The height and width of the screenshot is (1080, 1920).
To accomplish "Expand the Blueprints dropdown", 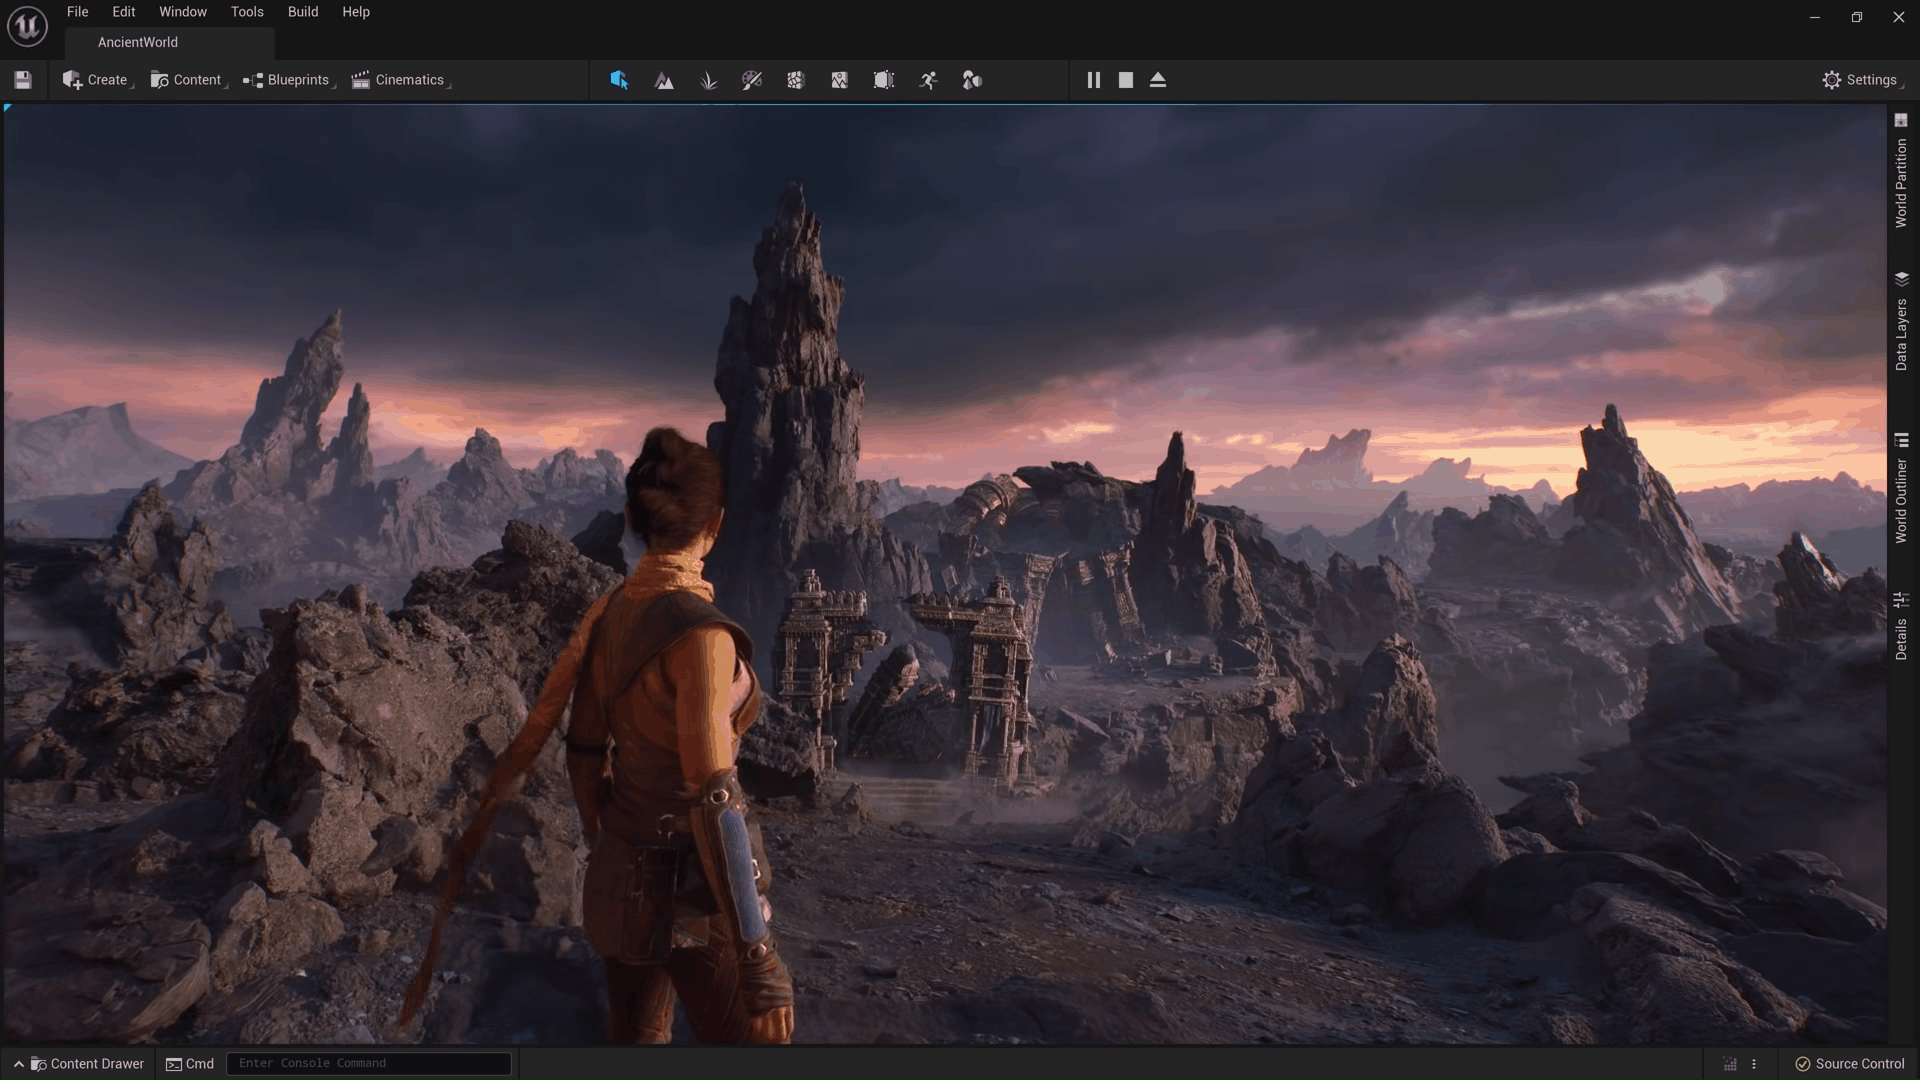I will click(x=289, y=80).
